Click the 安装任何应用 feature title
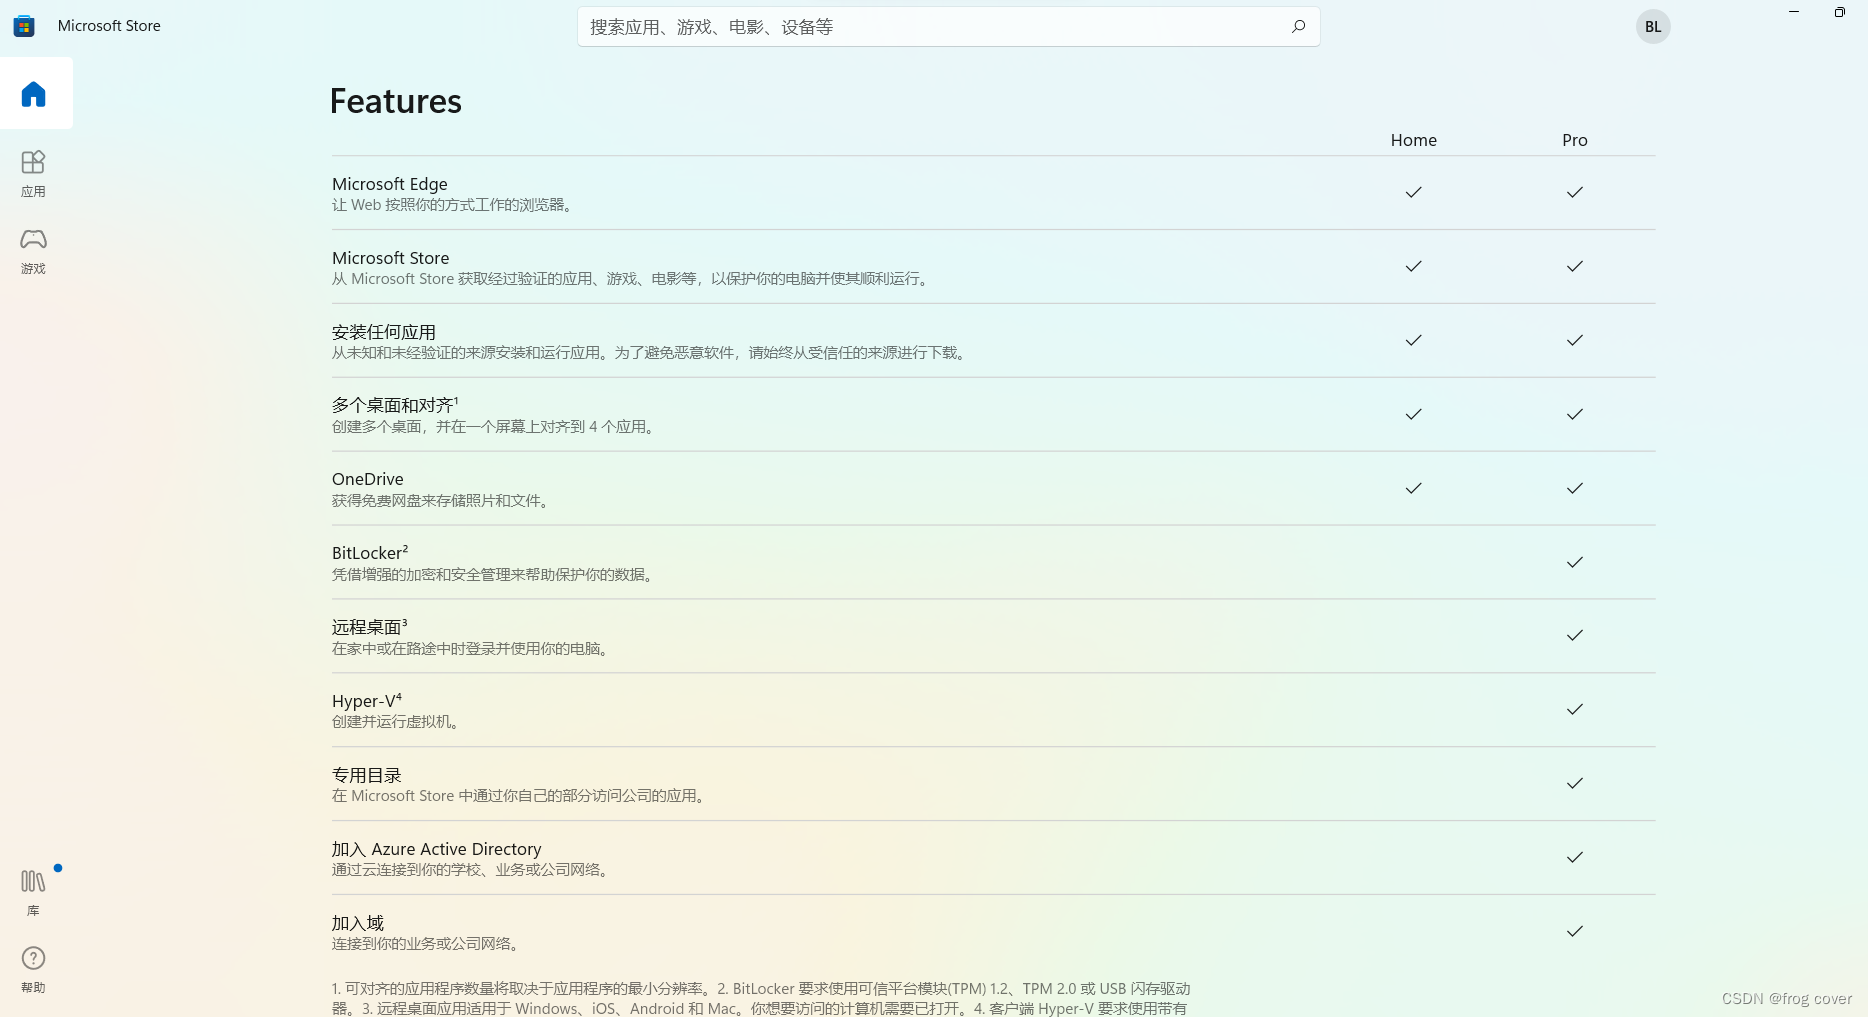The height and width of the screenshot is (1017, 1868). (x=384, y=332)
